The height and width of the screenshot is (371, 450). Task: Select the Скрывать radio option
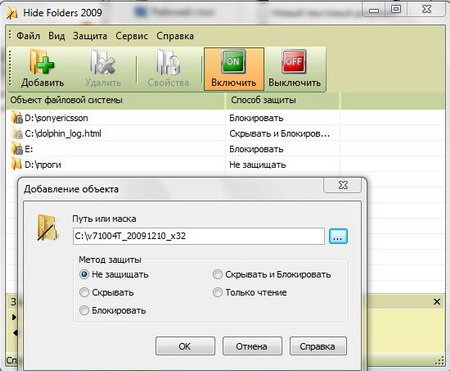point(84,293)
